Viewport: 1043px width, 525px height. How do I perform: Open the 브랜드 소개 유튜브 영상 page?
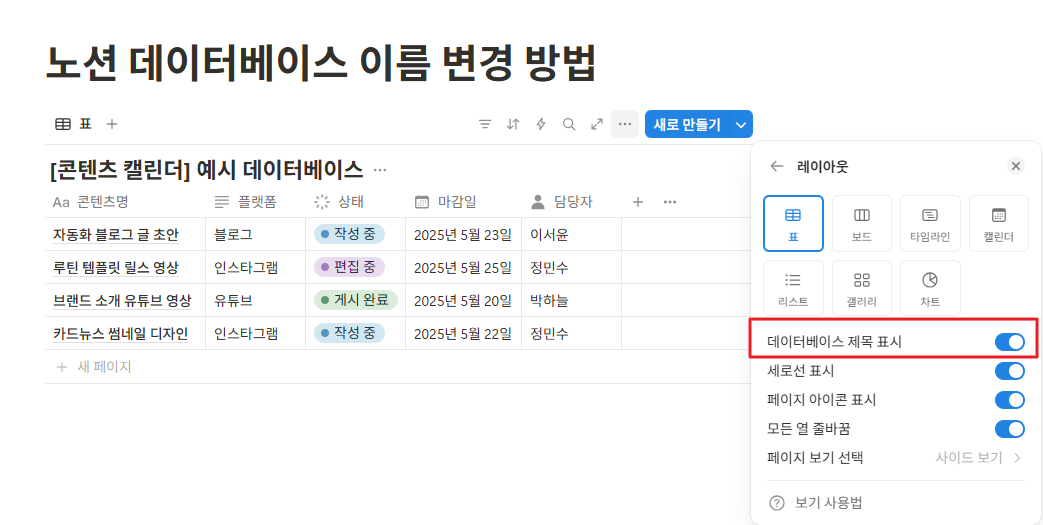point(122,301)
